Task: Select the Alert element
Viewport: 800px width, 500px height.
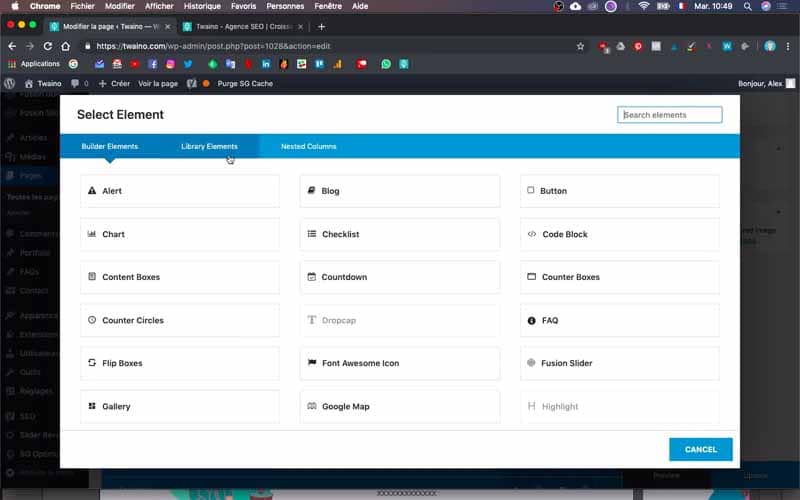Action: pos(180,191)
